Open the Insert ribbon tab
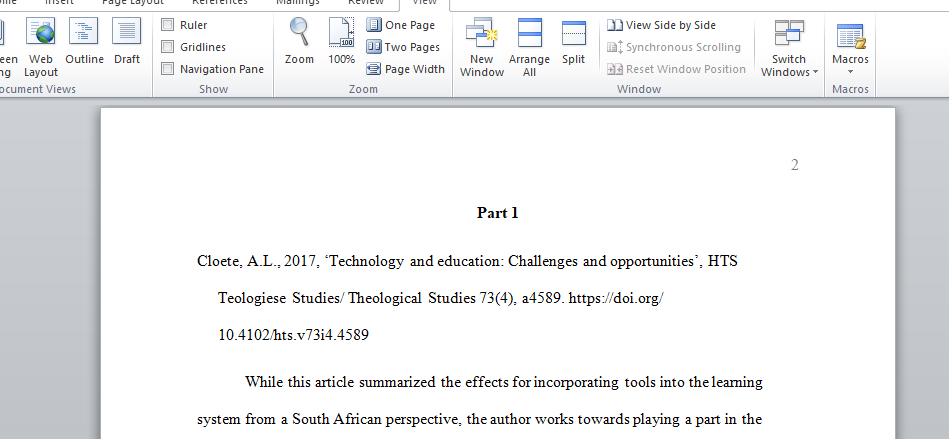This screenshot has width=949, height=439. [59, 3]
